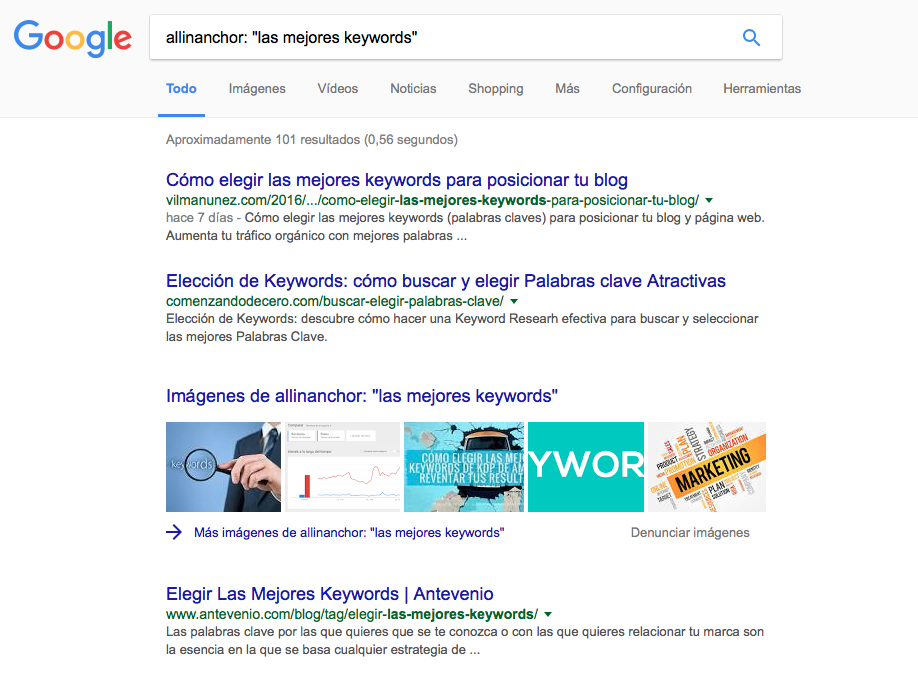Expand dropdown arrow next to antevenio.com URL

[x=548, y=614]
